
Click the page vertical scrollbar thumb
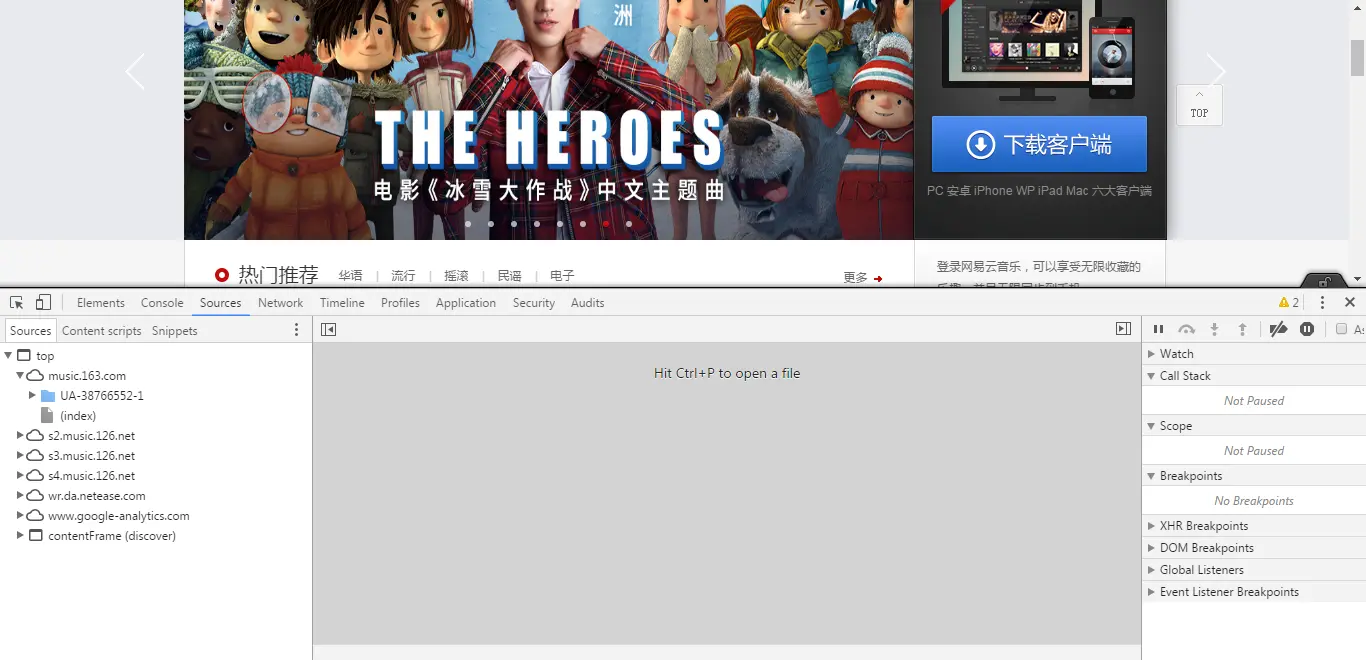click(x=1357, y=58)
